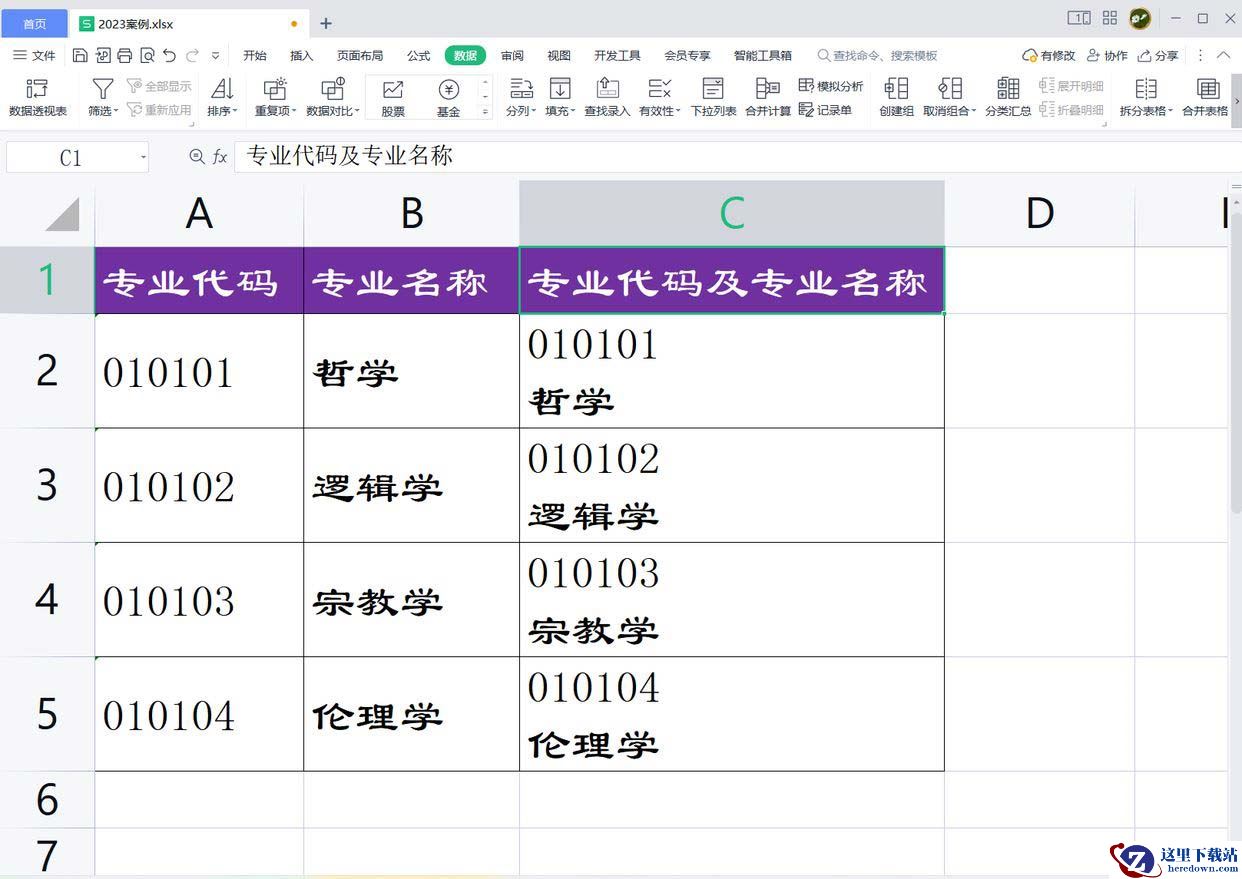This screenshot has height=879, width=1242.
Task: Click the undo arrow icon
Action: (x=169, y=56)
